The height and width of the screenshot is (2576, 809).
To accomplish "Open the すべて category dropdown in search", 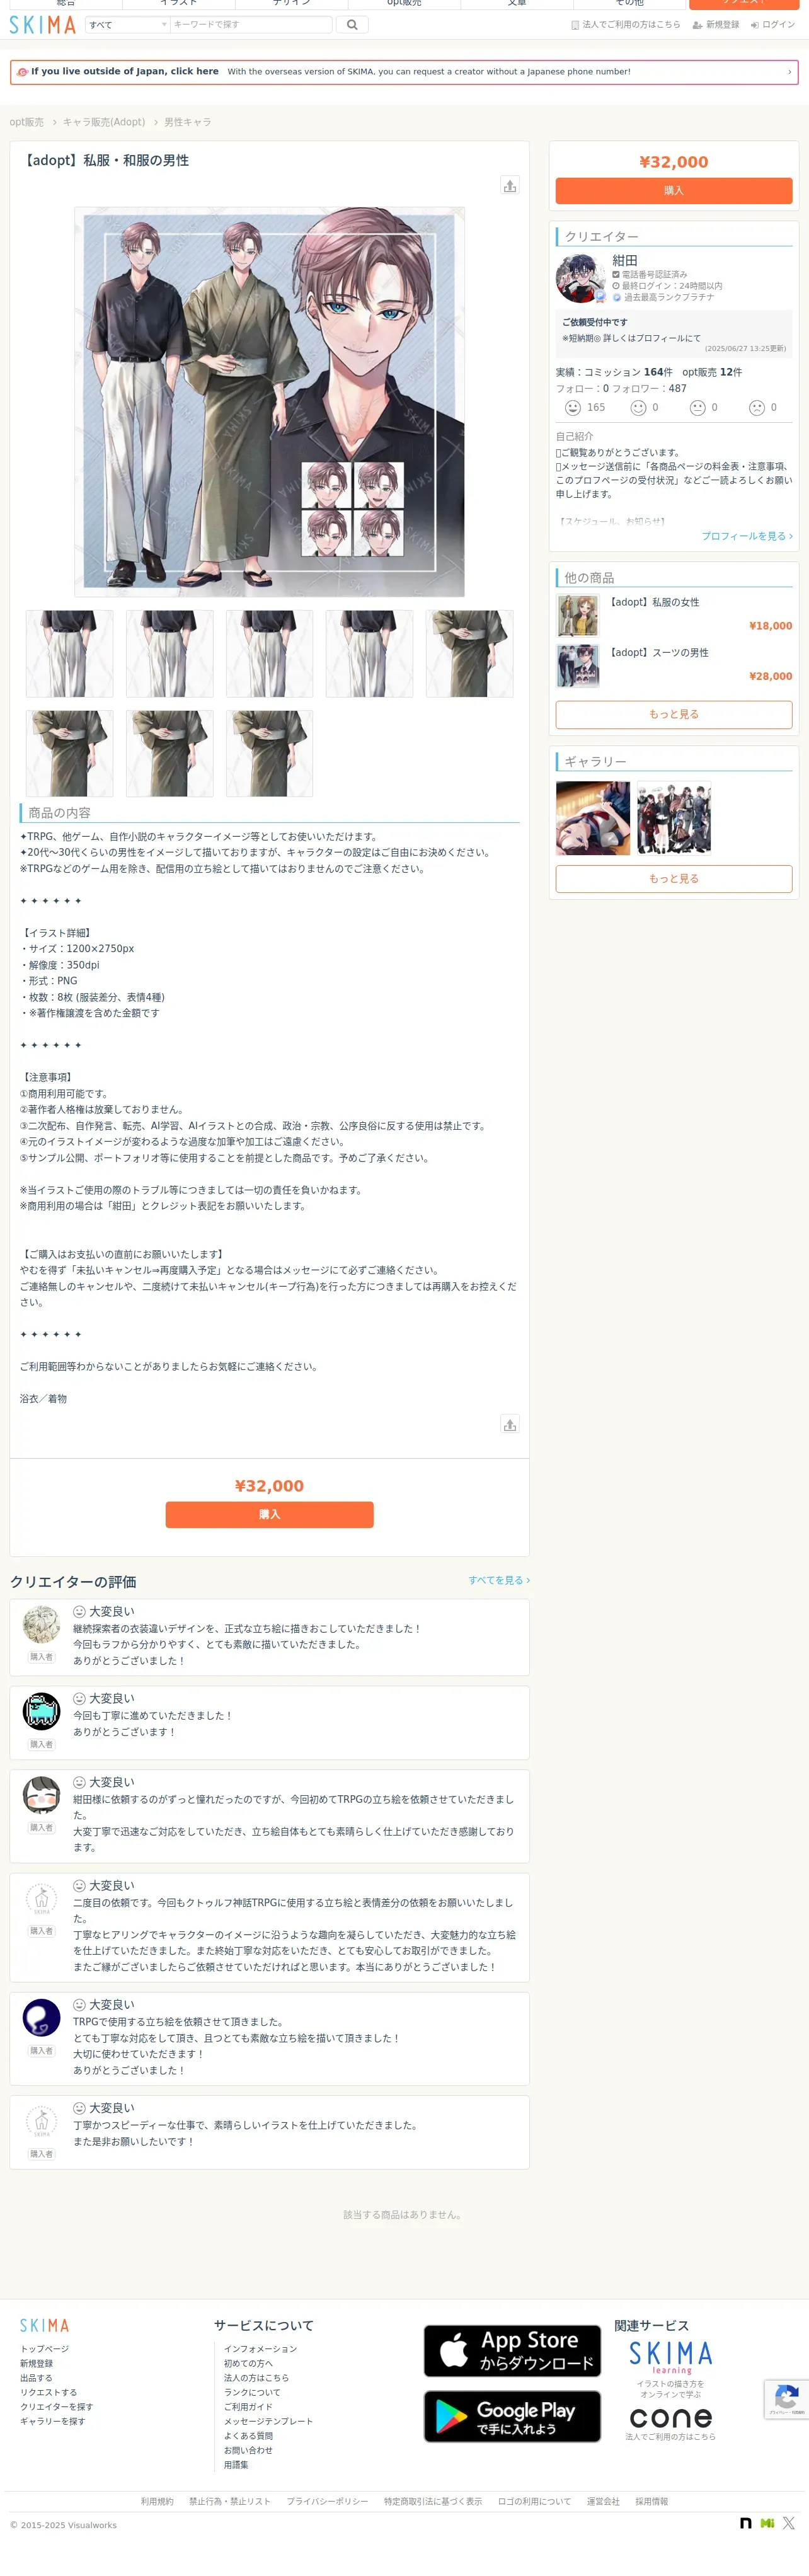I will coord(127,25).
